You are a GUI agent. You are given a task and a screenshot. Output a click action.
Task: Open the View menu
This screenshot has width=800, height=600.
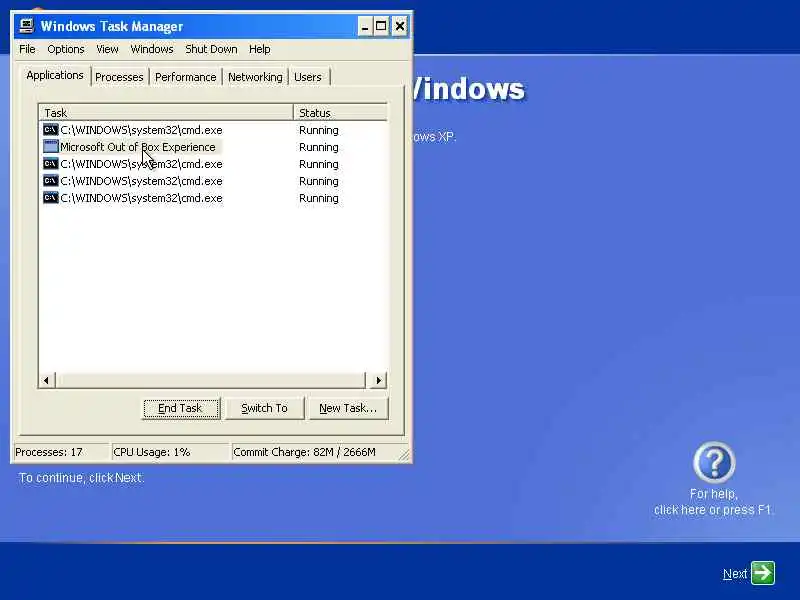pos(107,49)
